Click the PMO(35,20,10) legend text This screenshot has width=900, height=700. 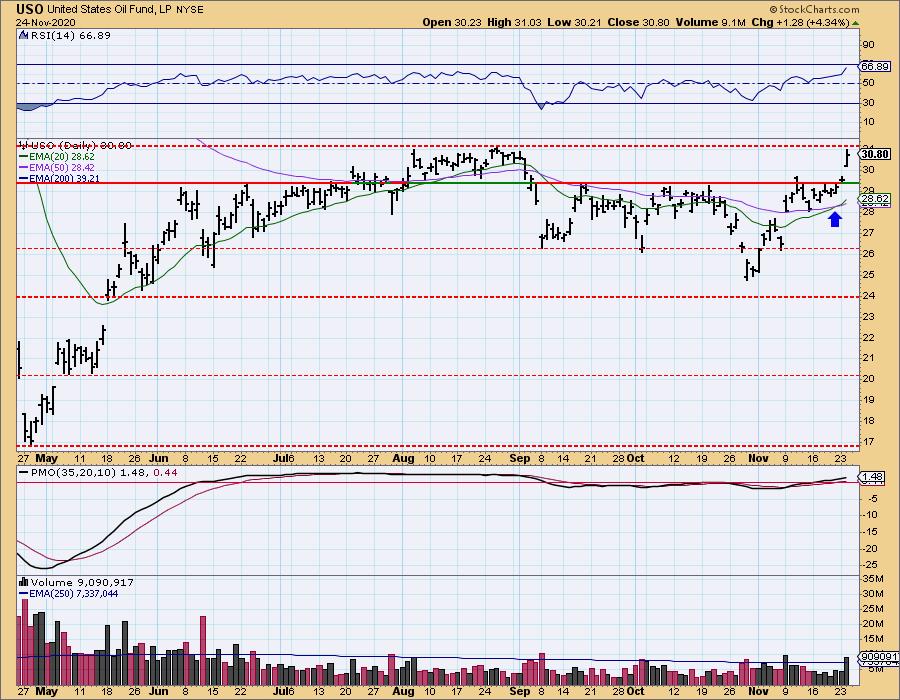click(x=72, y=473)
